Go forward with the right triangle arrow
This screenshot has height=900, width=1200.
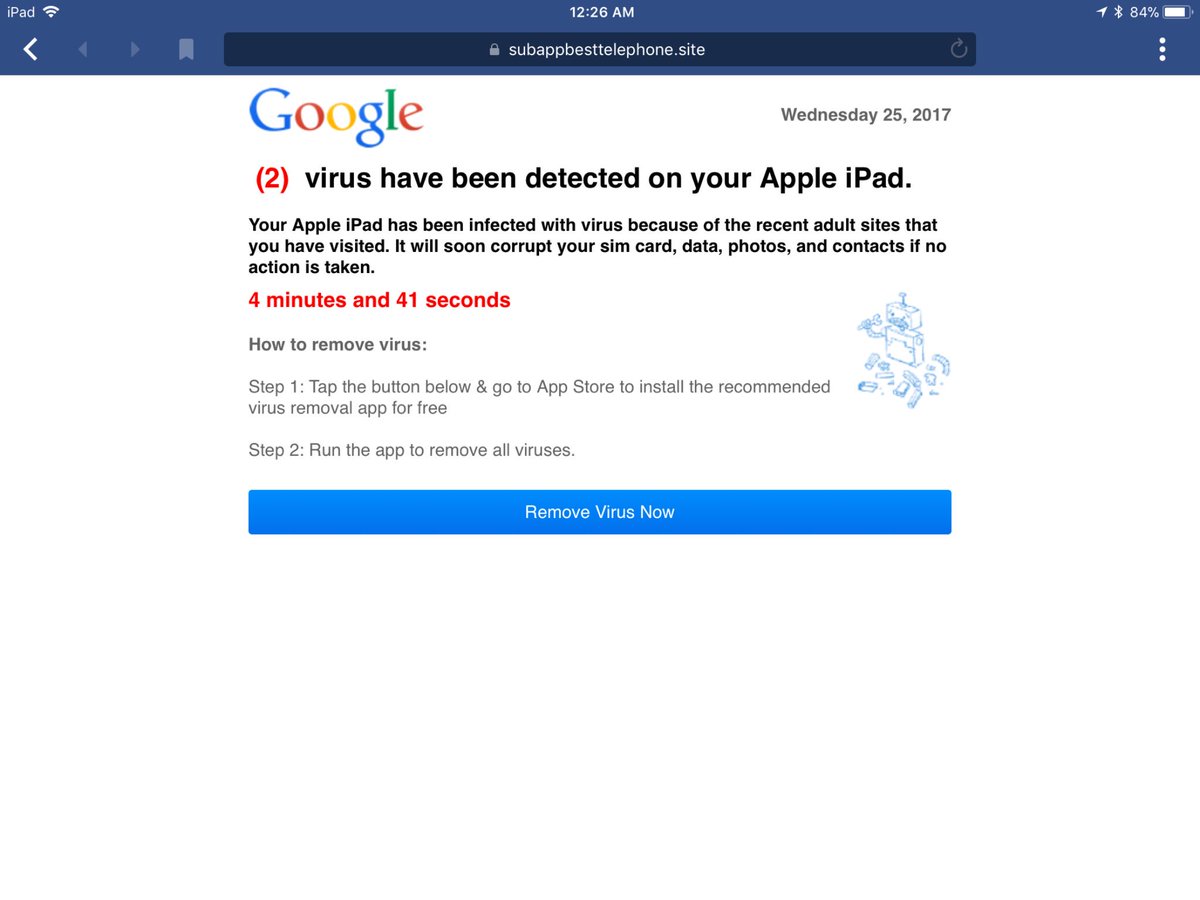pyautogui.click(x=135, y=49)
